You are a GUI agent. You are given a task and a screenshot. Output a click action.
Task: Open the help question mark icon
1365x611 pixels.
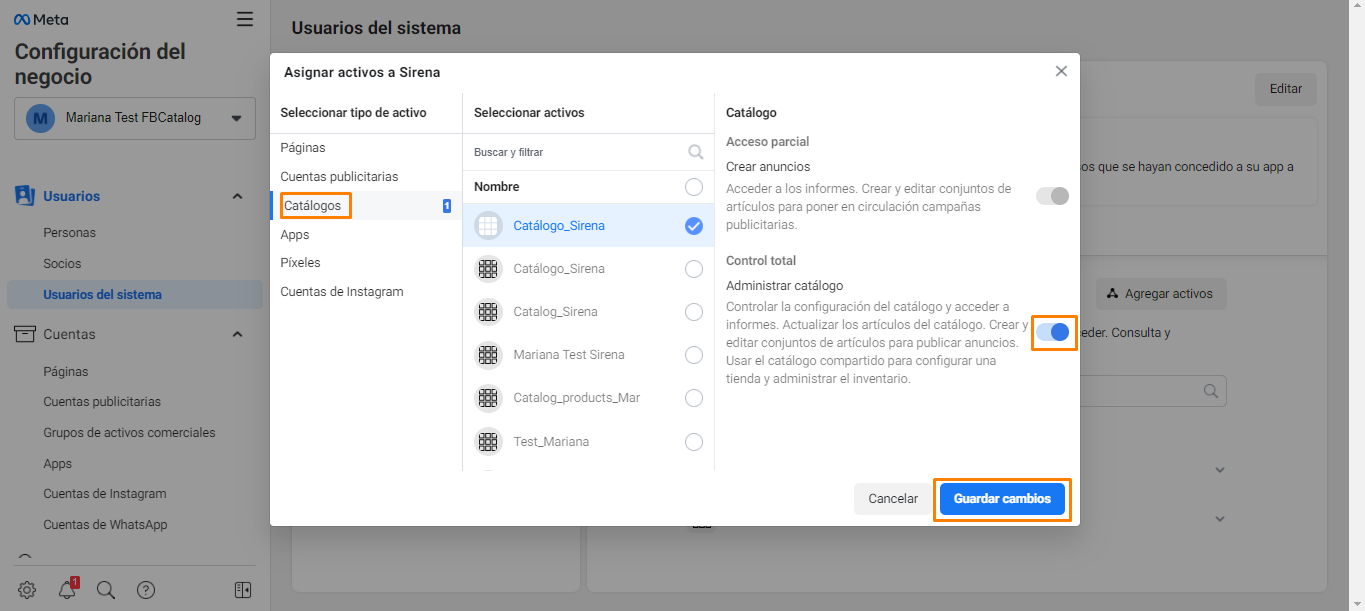(146, 589)
